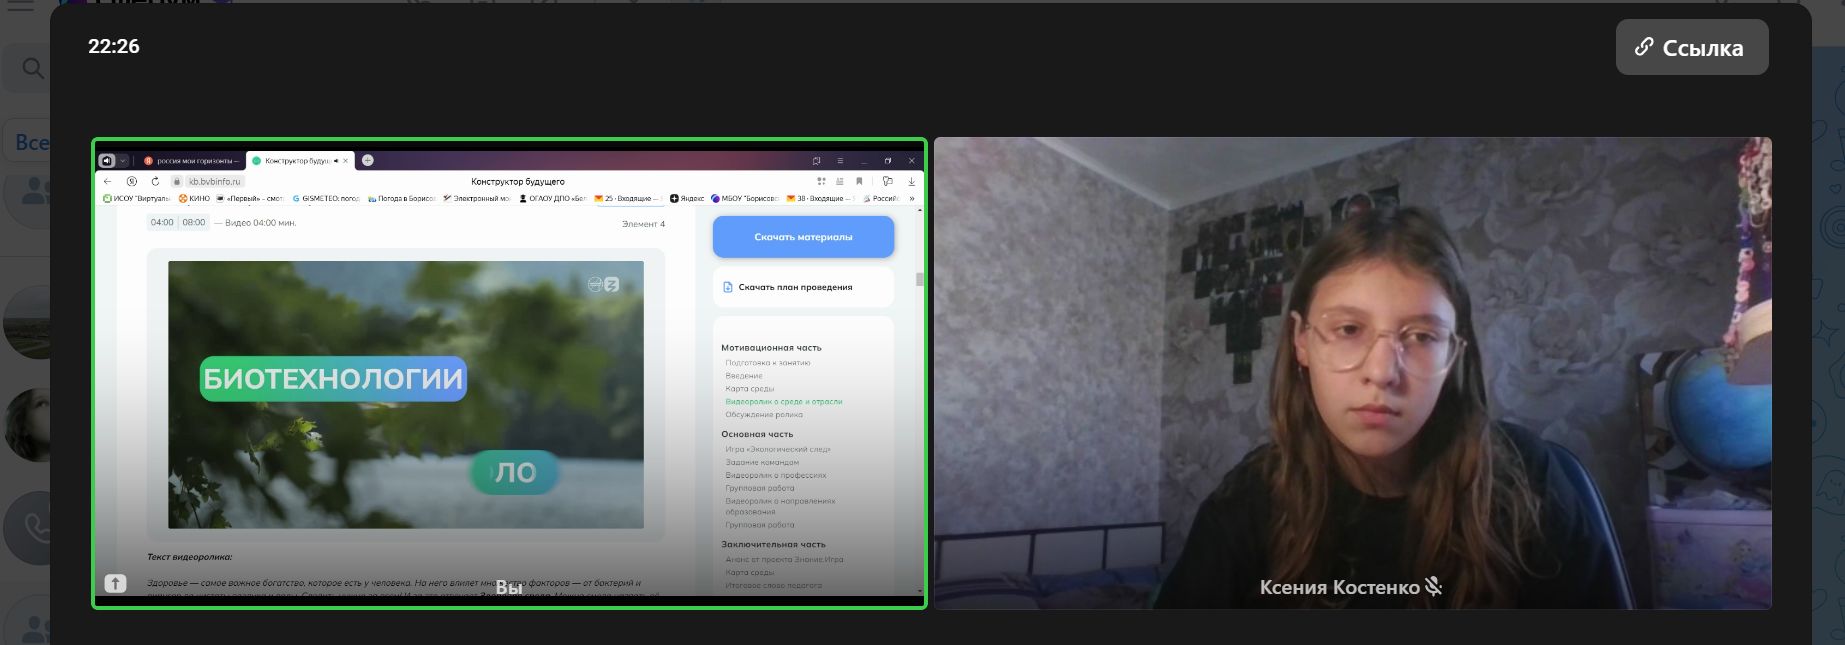Open the КИНО bookmark

194,198
